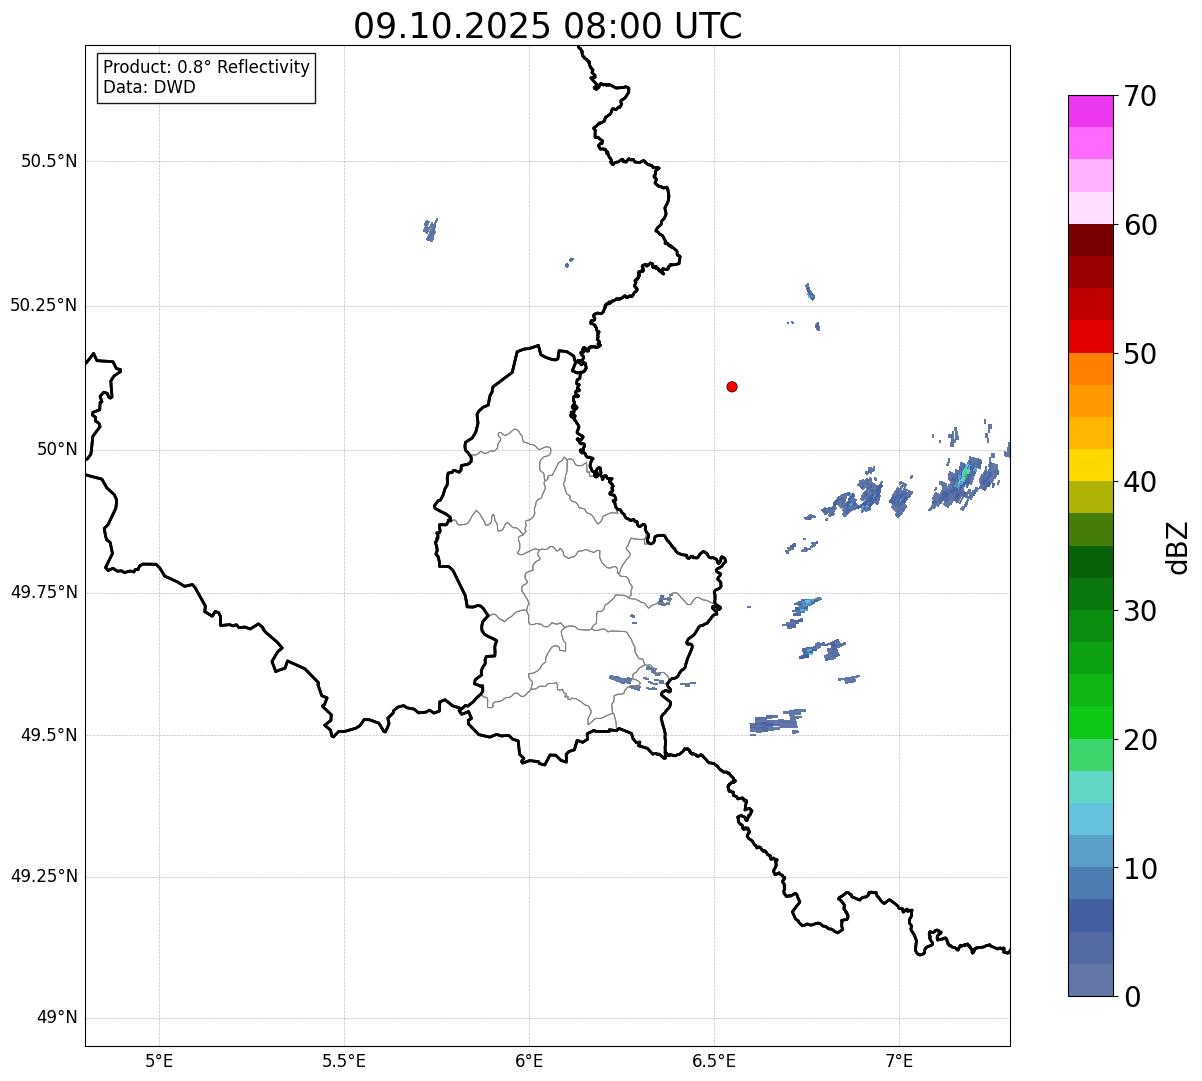Click the Data: DWD text
The image size is (1202, 1081).
[x=149, y=87]
